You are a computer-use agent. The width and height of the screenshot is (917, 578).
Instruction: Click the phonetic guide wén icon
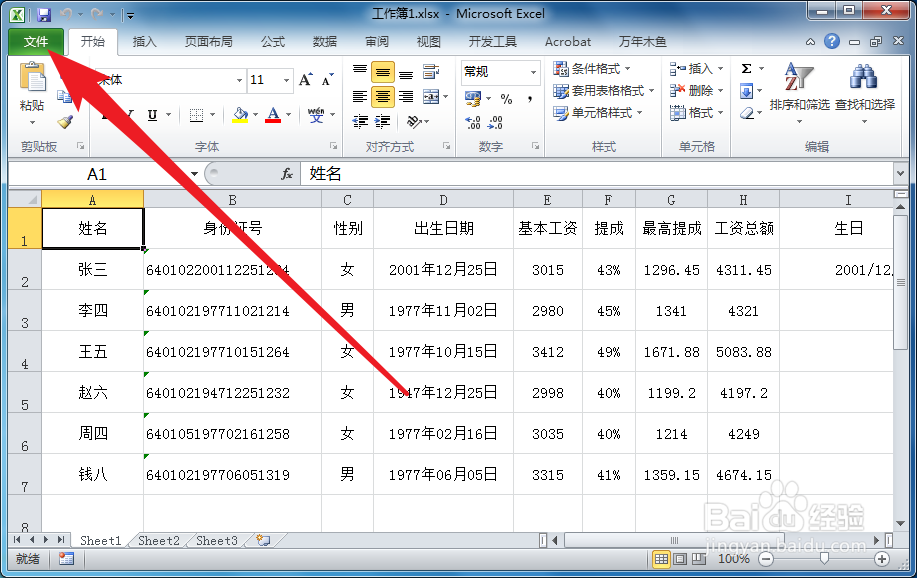(x=316, y=115)
